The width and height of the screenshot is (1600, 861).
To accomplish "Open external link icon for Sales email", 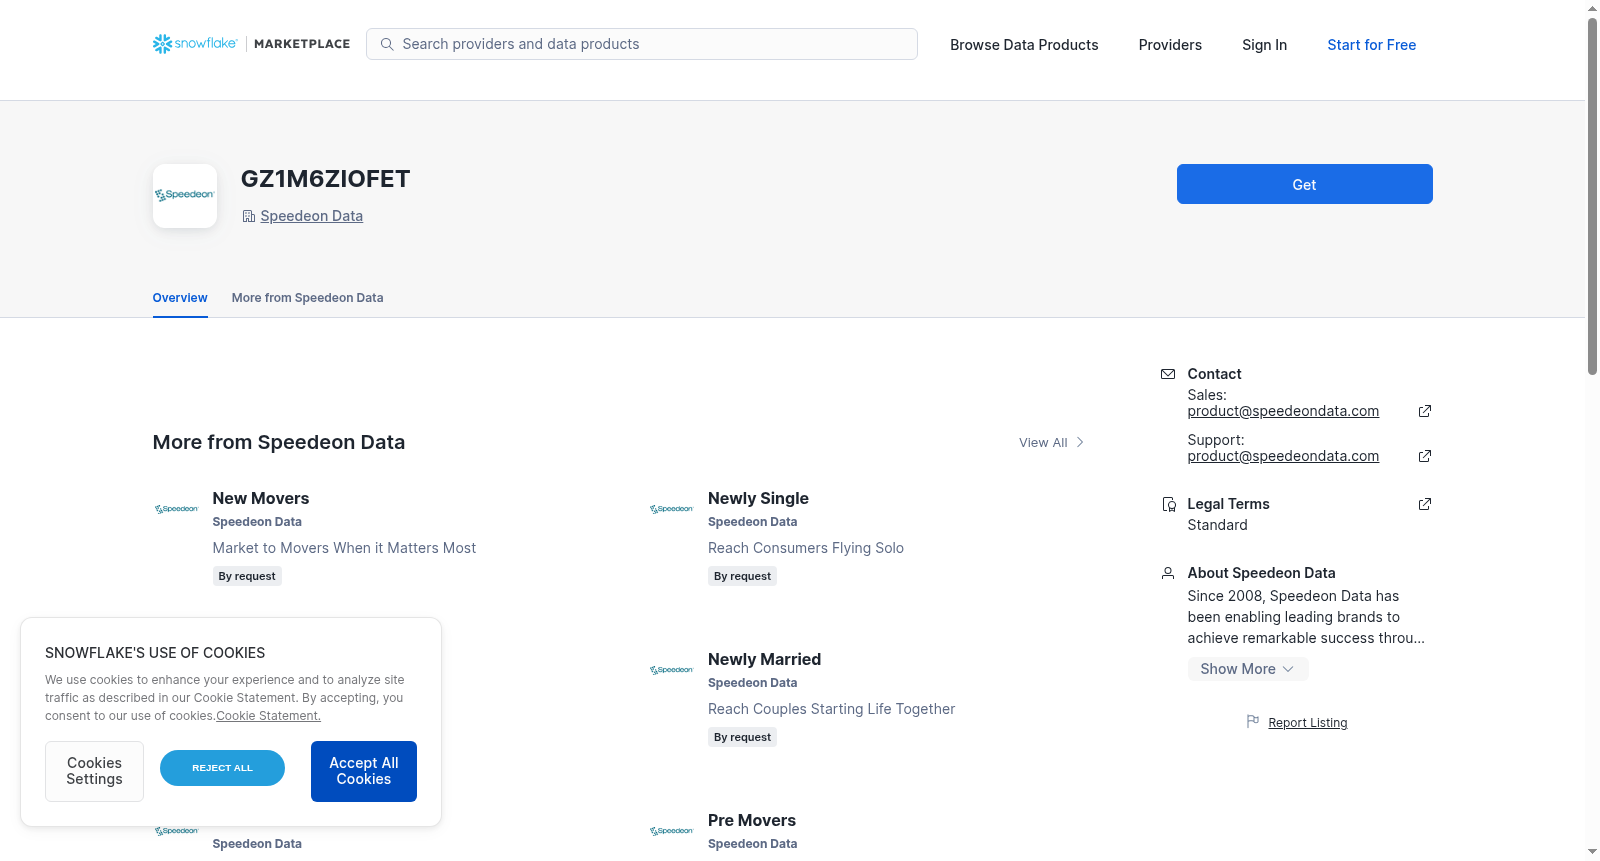I will click(1425, 411).
